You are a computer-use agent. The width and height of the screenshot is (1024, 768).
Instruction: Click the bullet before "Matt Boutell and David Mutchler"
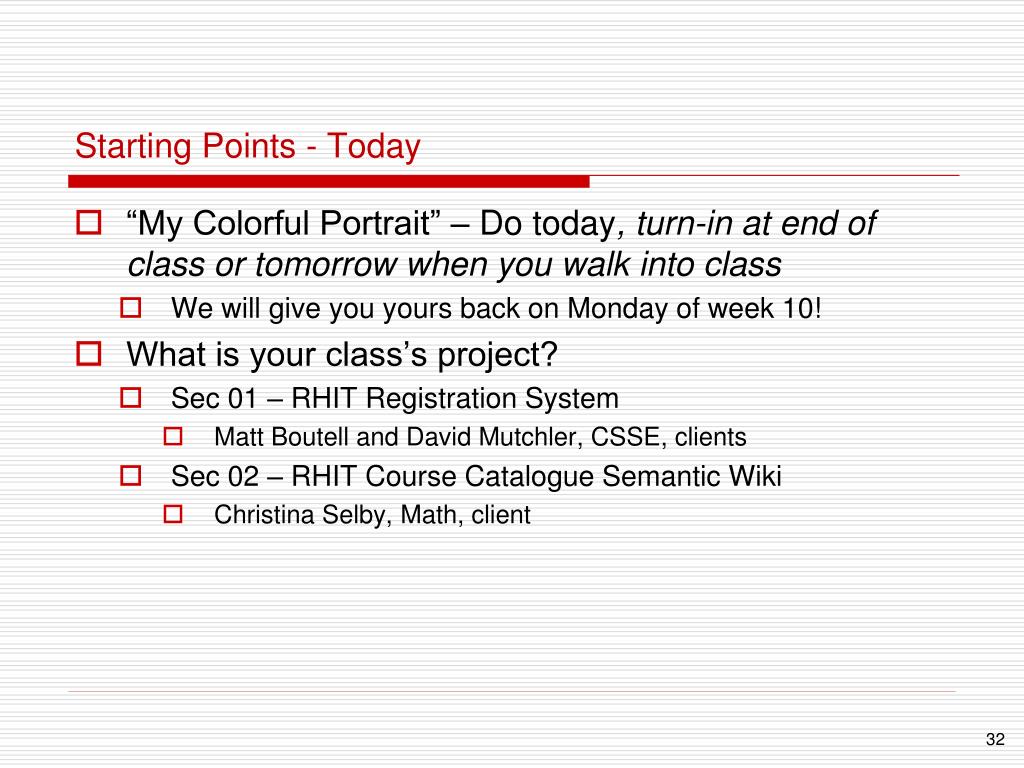tap(172, 436)
